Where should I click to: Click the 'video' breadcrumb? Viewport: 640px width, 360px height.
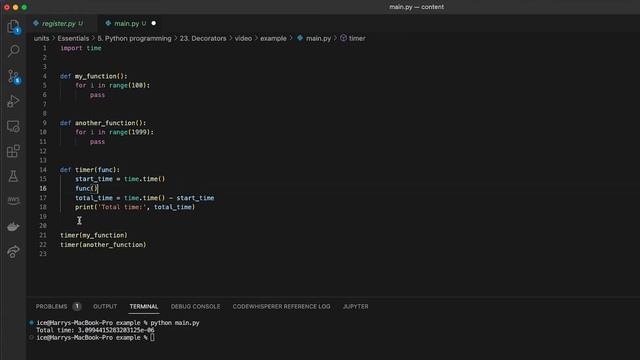pyautogui.click(x=243, y=38)
